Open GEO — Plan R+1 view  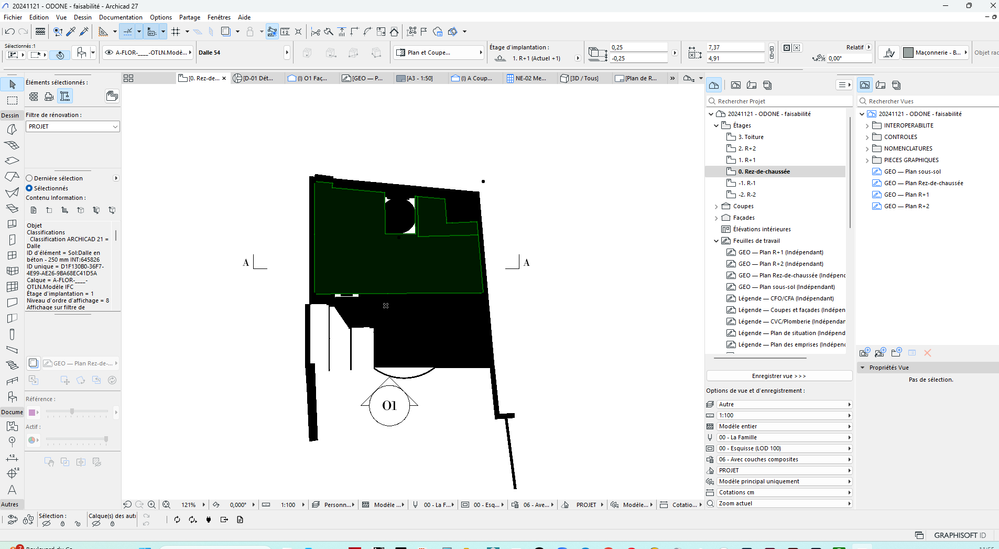click(x=906, y=194)
